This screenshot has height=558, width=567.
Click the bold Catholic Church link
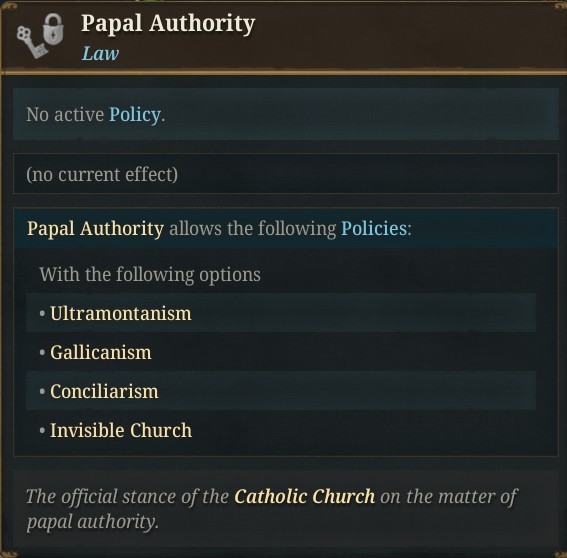pos(304,496)
